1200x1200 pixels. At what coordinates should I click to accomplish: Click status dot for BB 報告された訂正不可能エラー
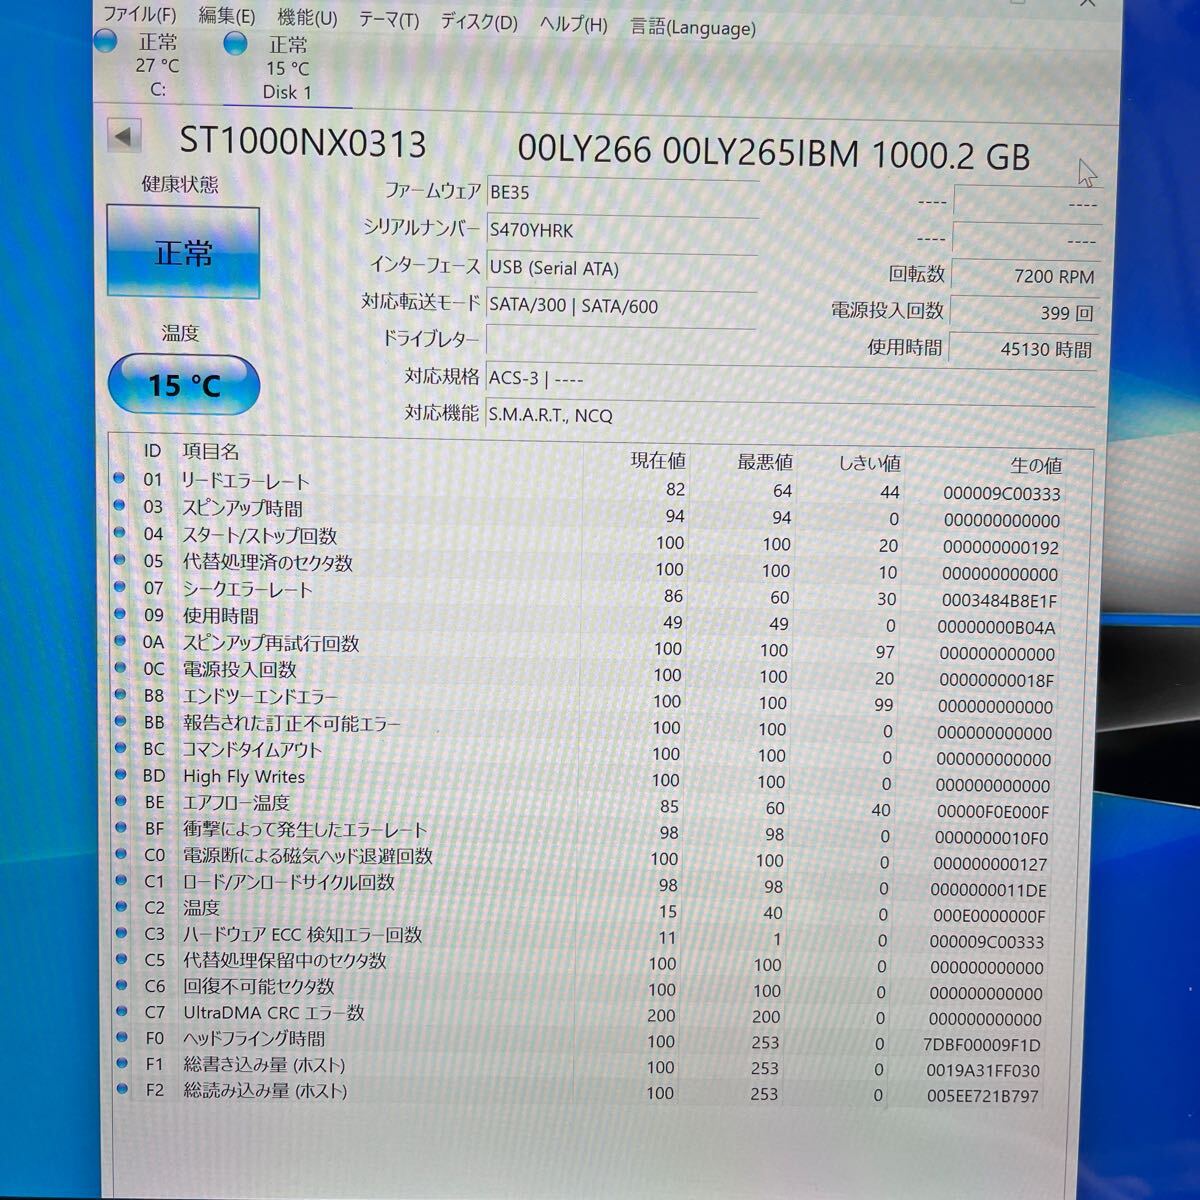click(120, 720)
